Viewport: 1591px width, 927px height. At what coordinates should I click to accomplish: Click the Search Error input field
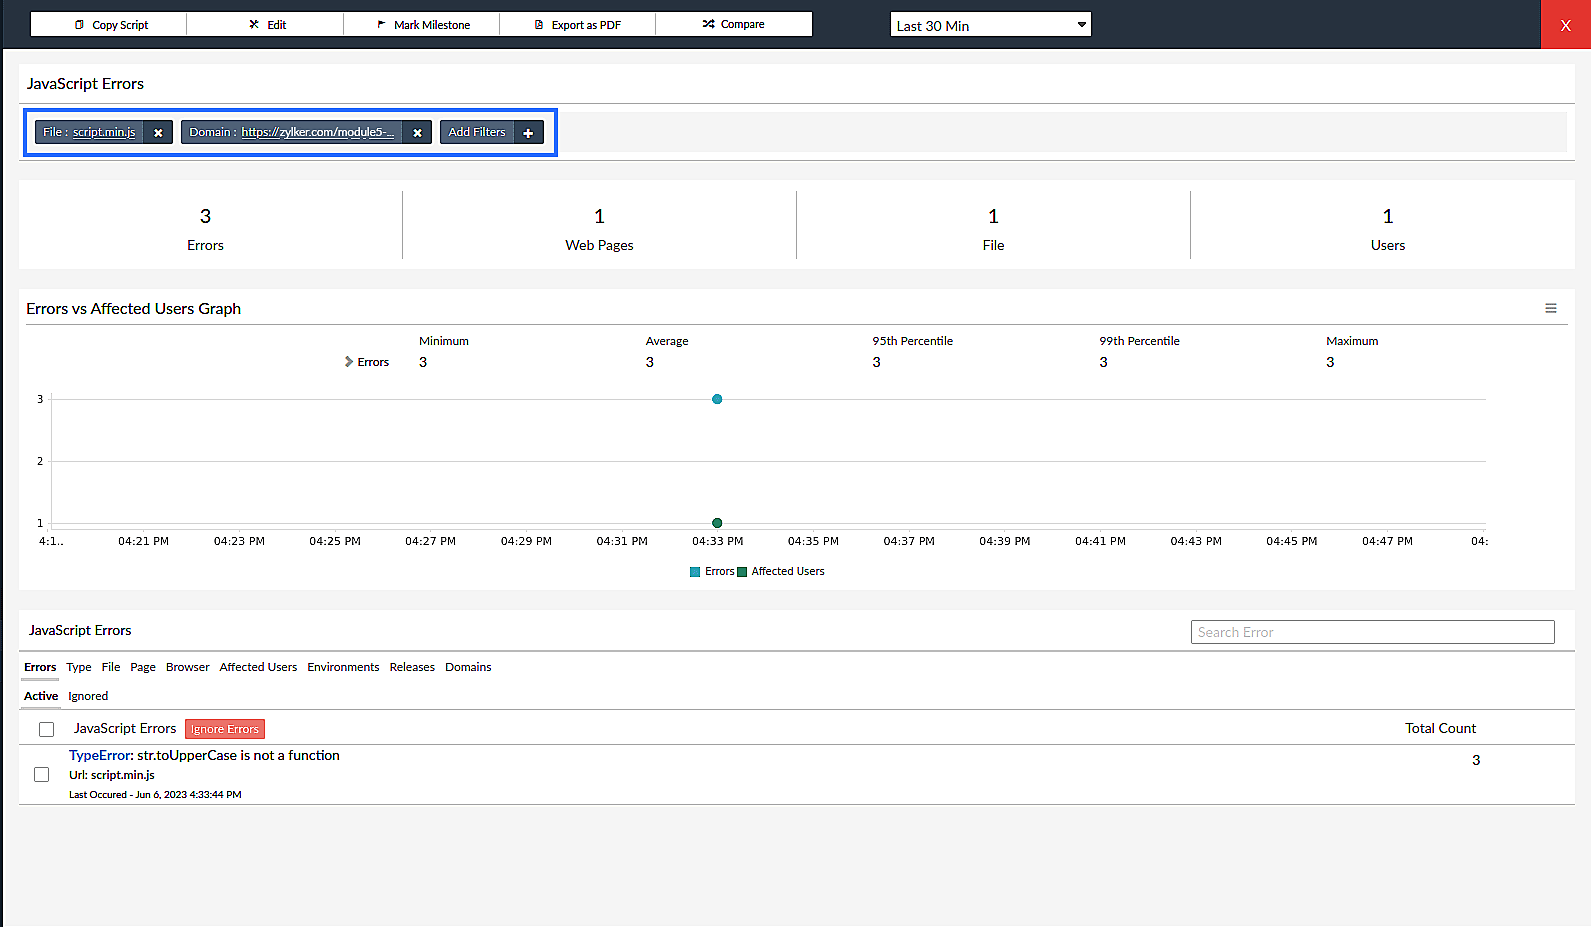1372,632
